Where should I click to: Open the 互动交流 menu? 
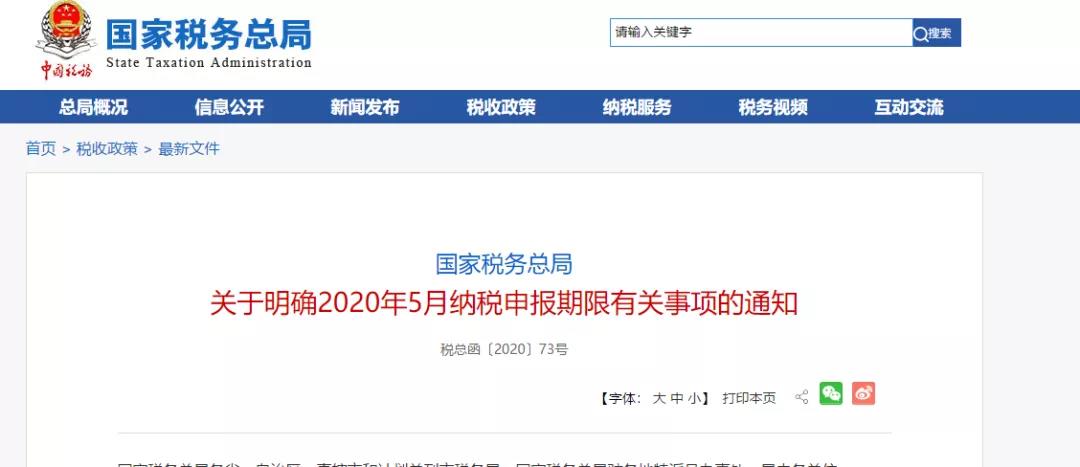click(x=909, y=107)
